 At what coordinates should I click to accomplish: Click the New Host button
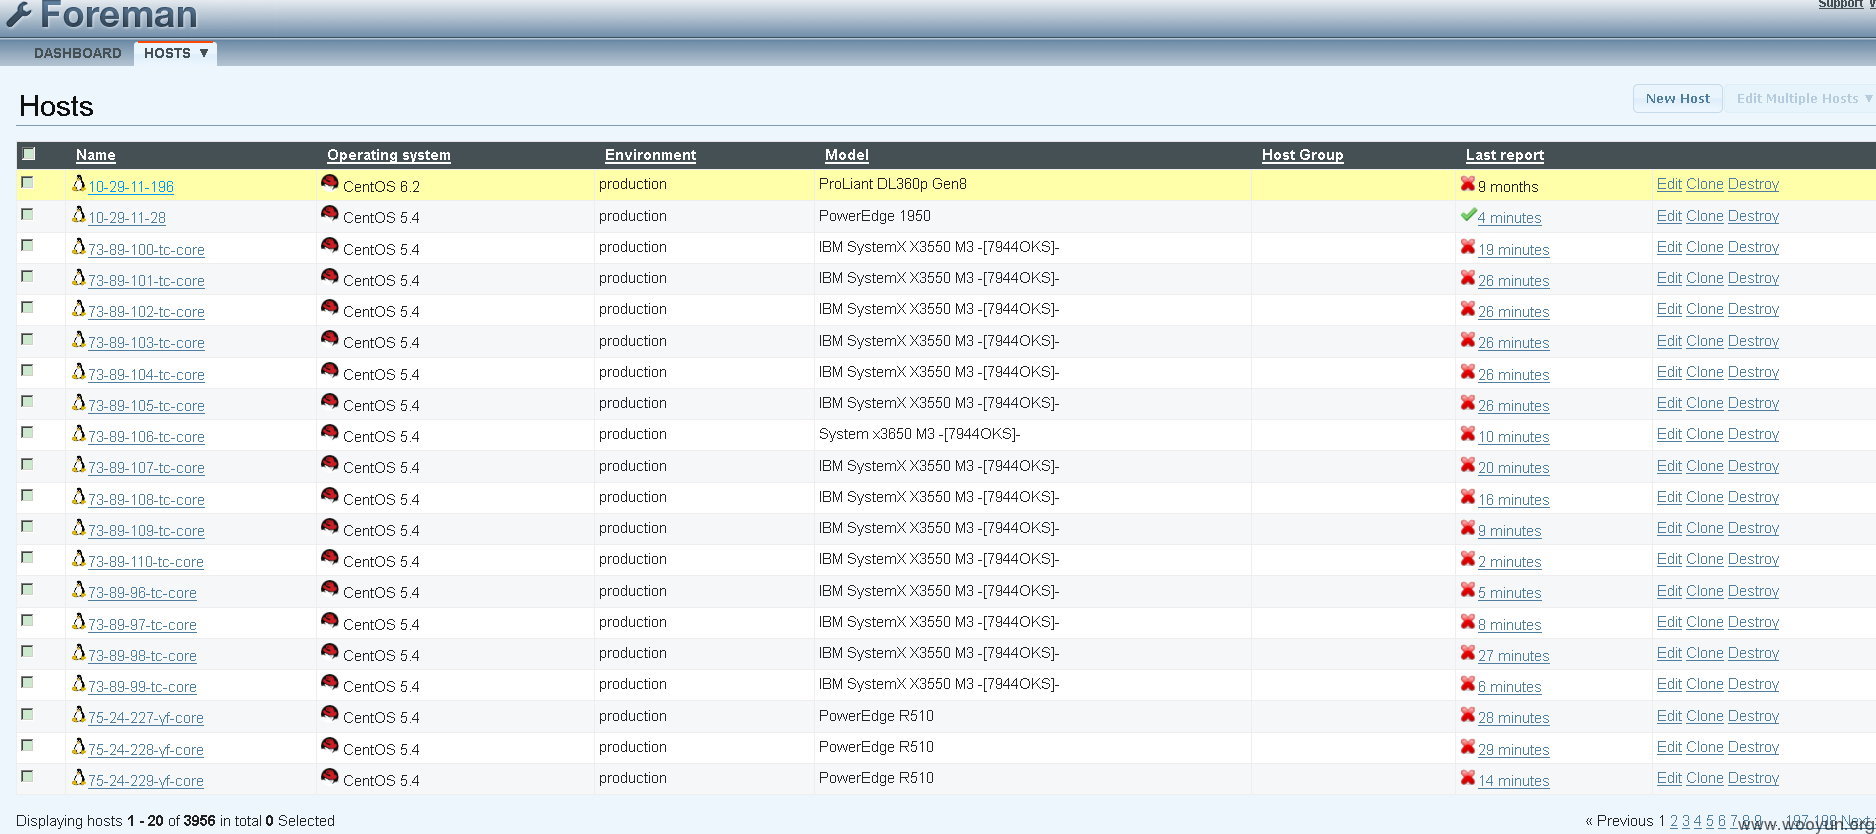pos(1677,98)
